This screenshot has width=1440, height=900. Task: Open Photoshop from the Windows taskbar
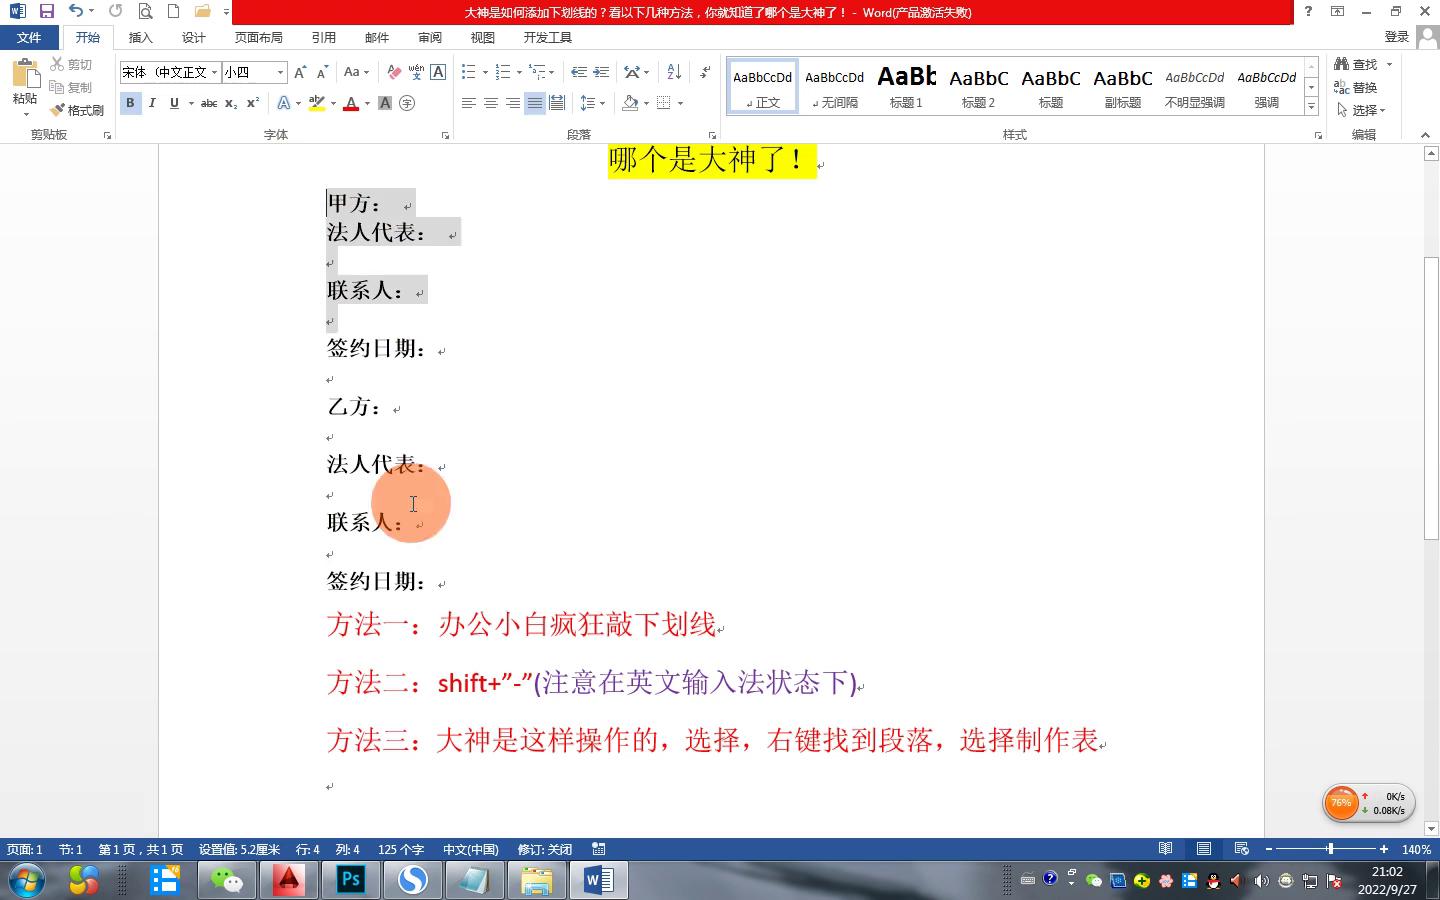pyautogui.click(x=351, y=880)
